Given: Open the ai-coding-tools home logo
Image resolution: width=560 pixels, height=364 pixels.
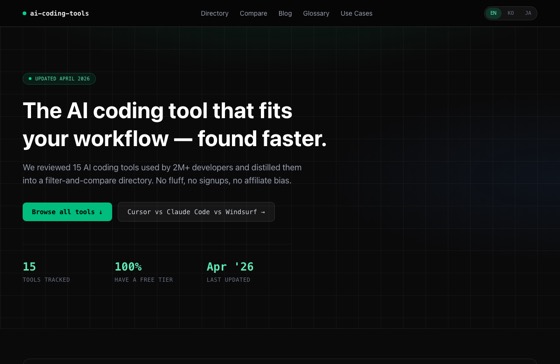Looking at the screenshot, I should click(x=56, y=14).
